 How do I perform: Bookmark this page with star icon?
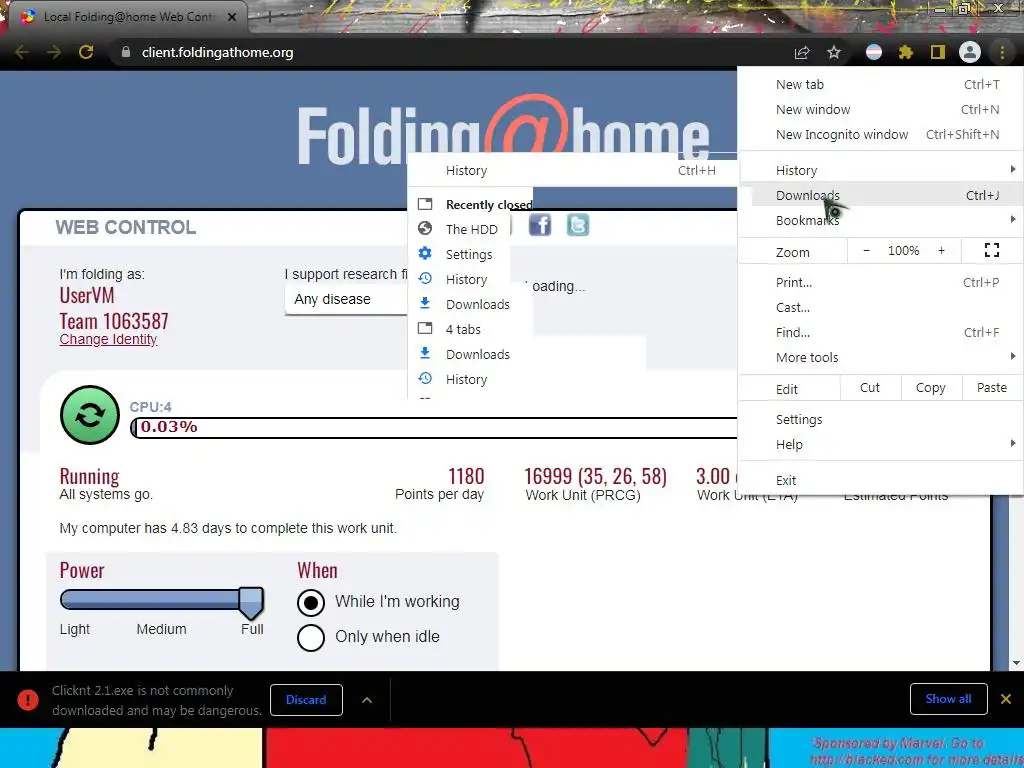pos(834,52)
